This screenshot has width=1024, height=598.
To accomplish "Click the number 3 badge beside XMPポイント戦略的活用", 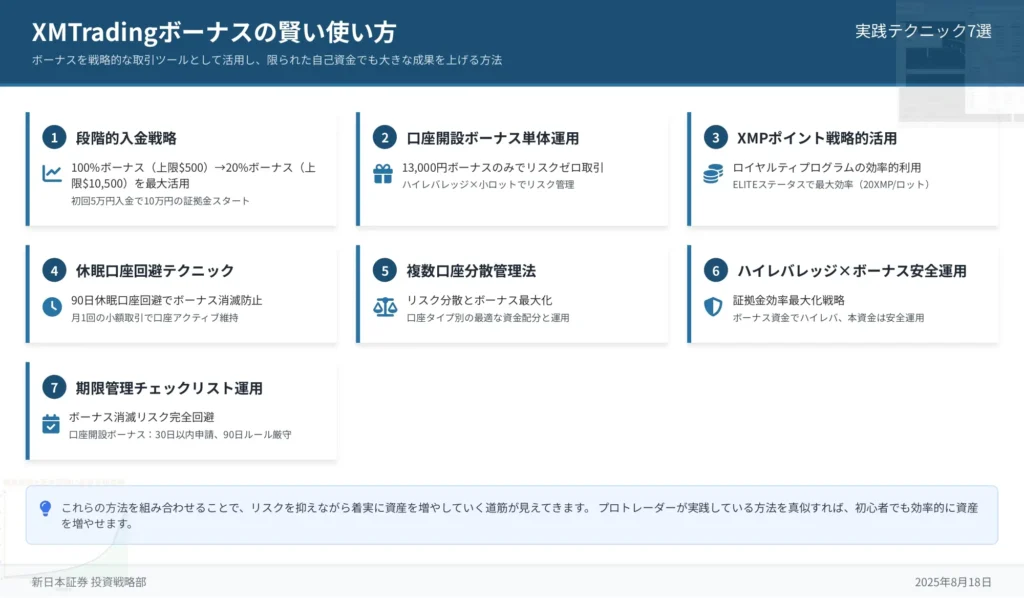I will [716, 137].
